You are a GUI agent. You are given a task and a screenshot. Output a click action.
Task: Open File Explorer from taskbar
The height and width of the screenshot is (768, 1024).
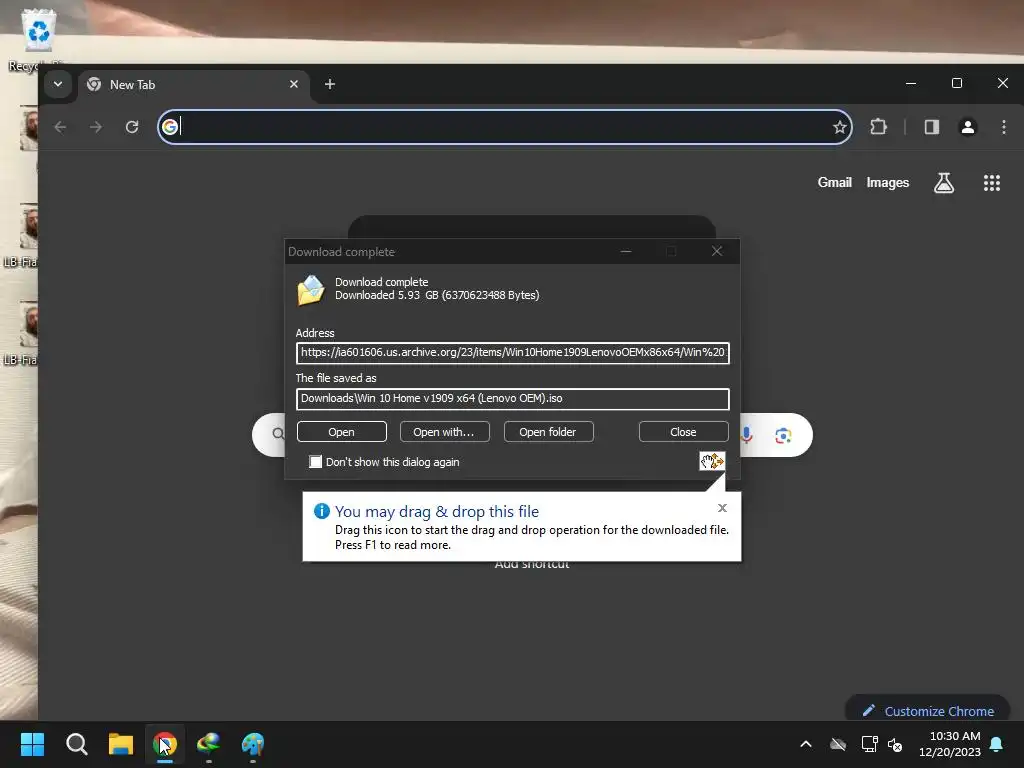(121, 744)
